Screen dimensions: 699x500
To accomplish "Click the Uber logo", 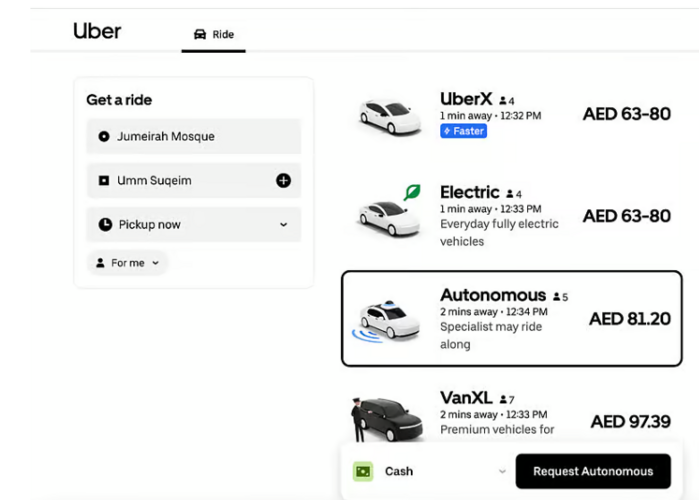I will coord(97,31).
